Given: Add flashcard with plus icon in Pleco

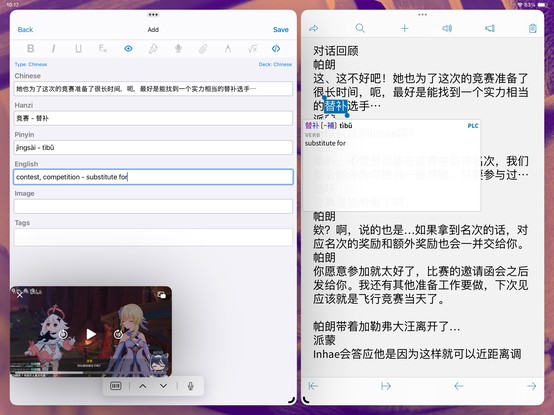Looking at the screenshot, I should 405,28.
